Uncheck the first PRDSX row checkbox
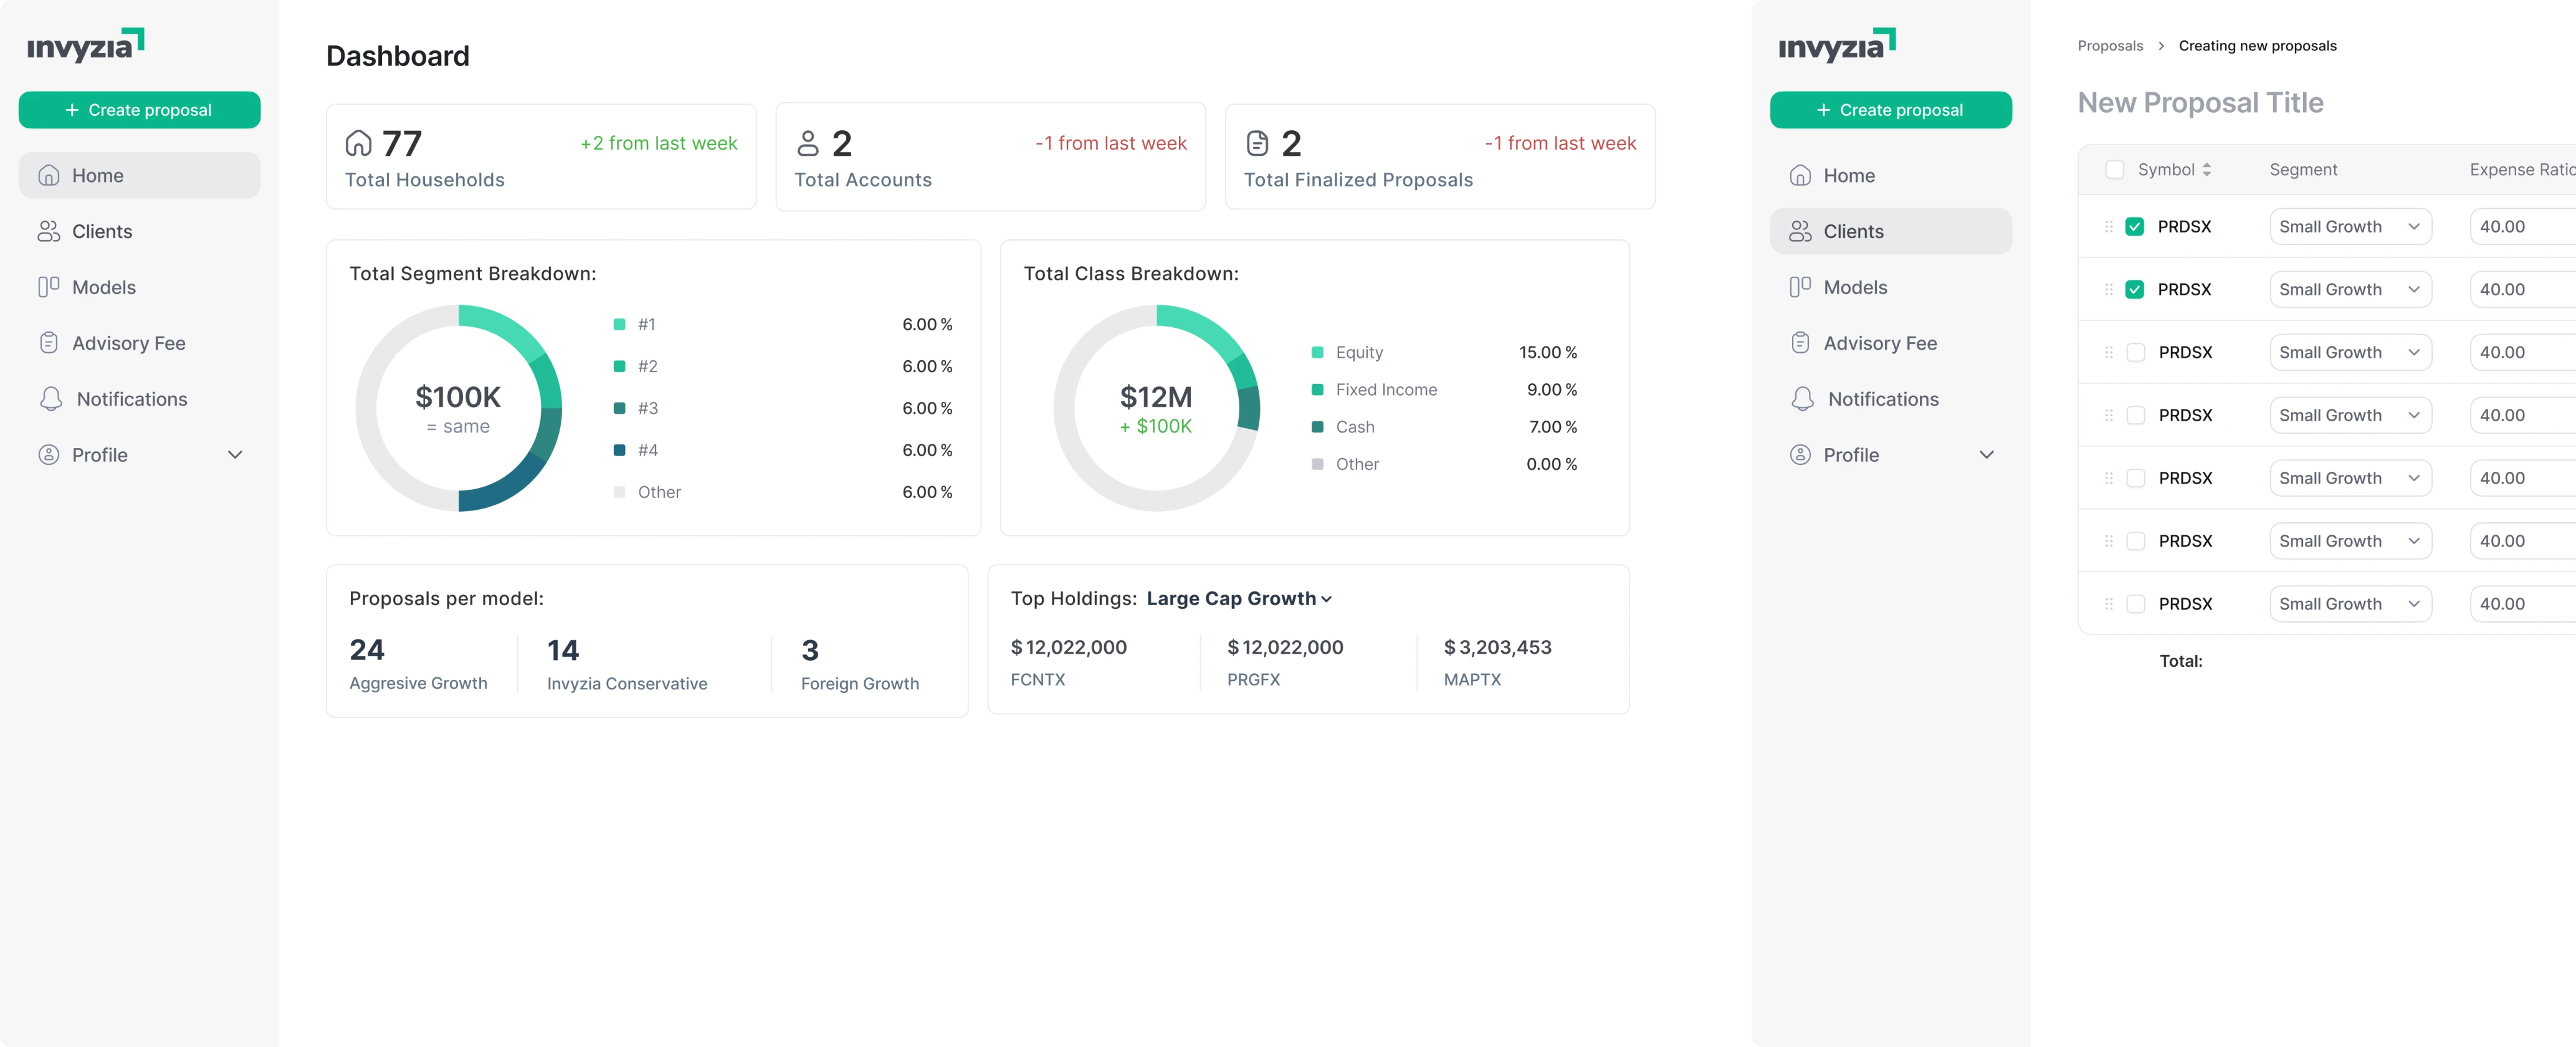Screen dimensions: 2576x1047 [2134, 227]
